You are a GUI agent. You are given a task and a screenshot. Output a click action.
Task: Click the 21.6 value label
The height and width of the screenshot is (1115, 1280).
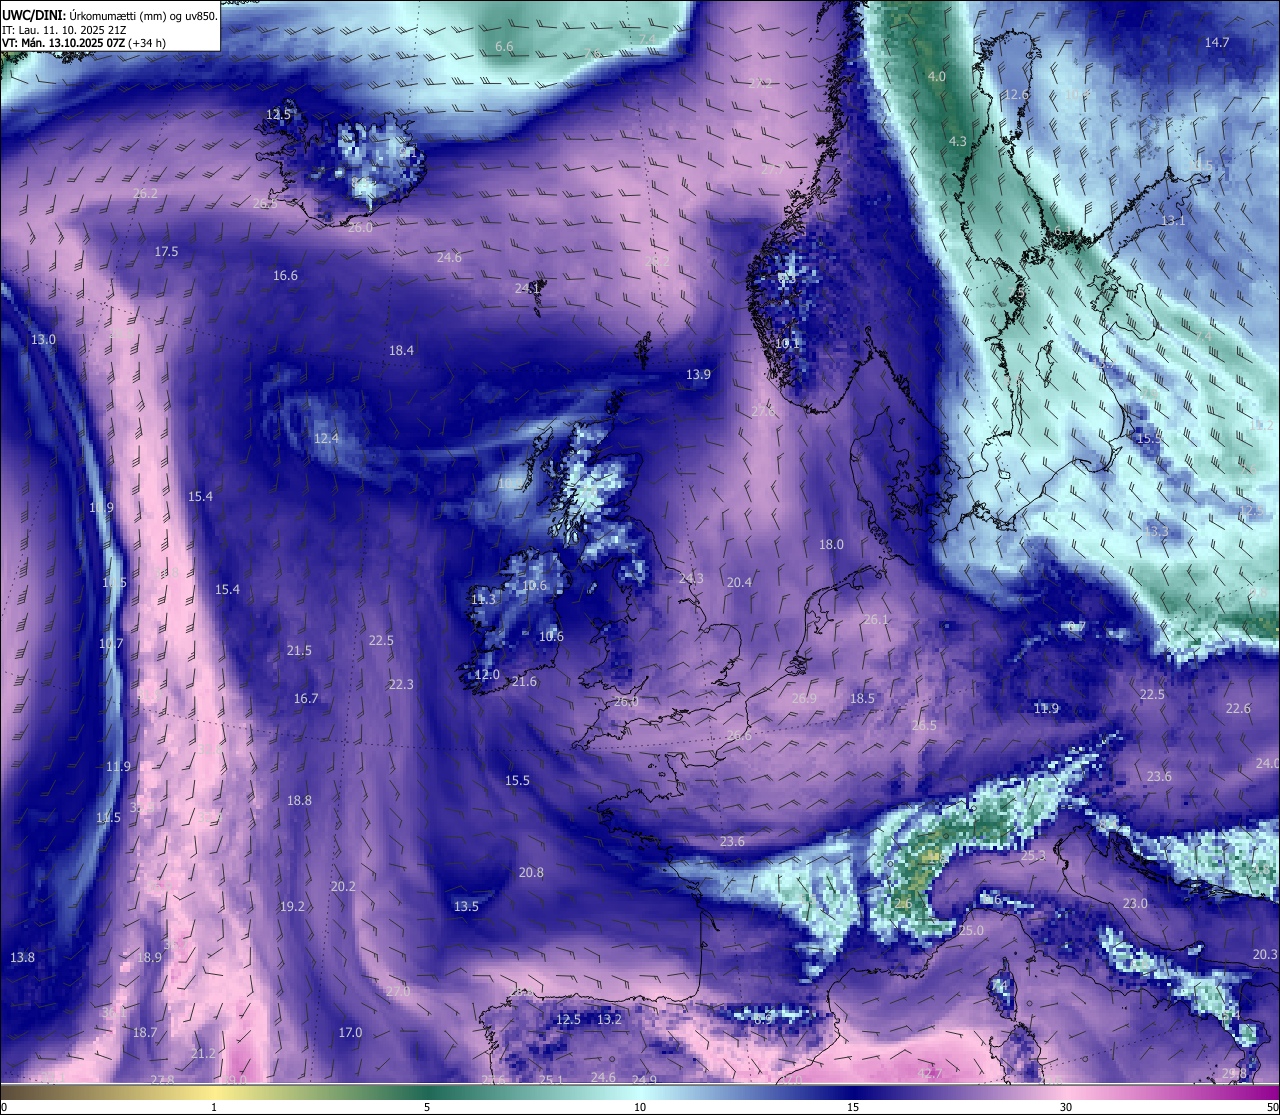tap(524, 681)
